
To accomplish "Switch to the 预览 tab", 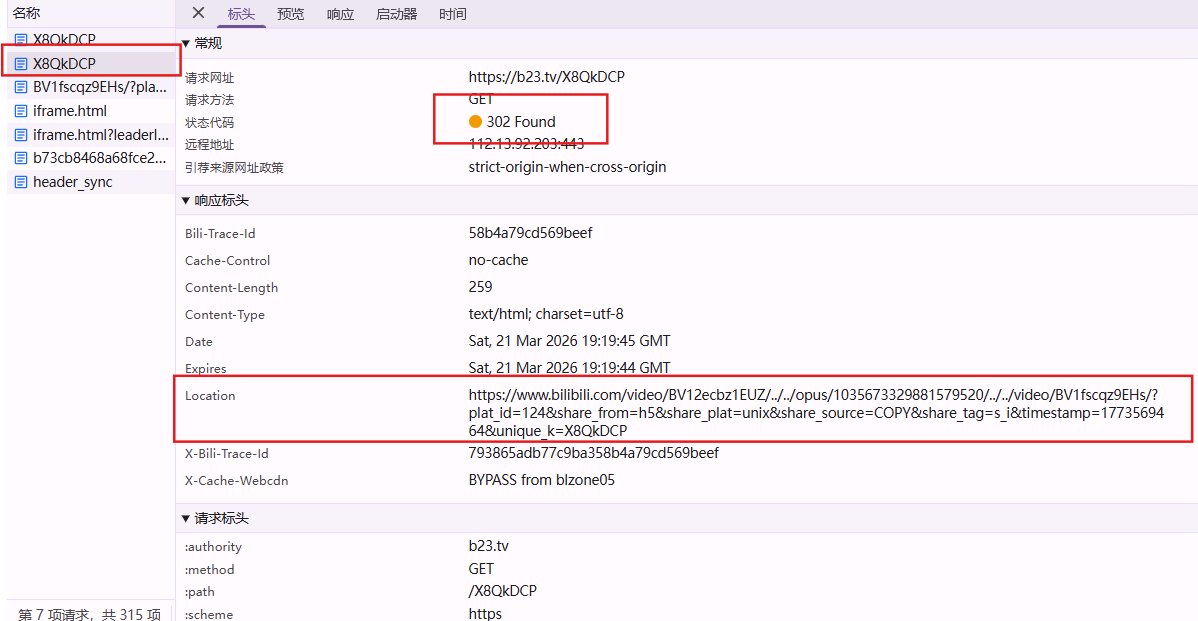I will point(290,14).
